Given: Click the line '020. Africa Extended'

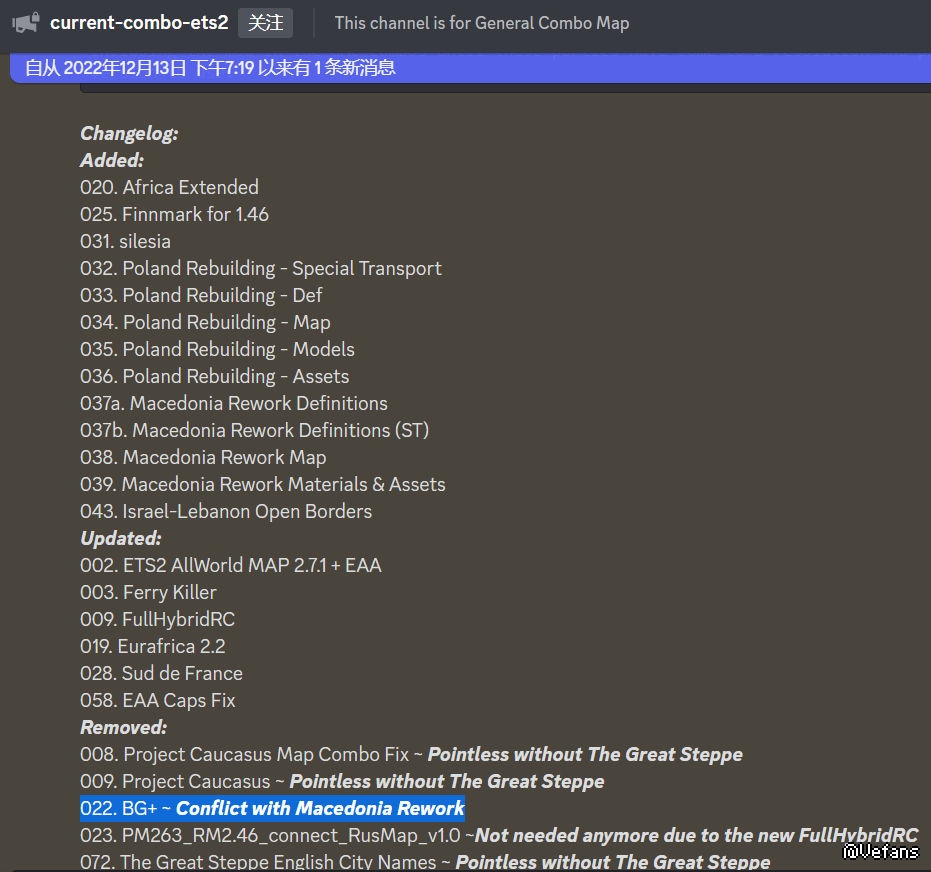Looking at the screenshot, I should click(x=169, y=188).
